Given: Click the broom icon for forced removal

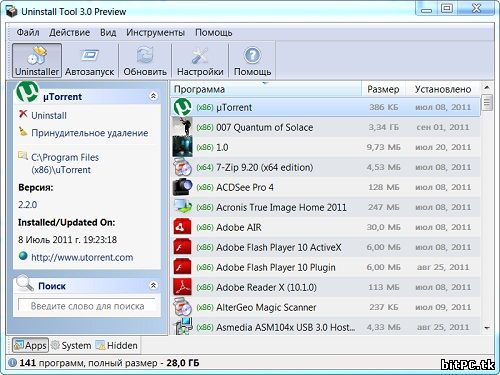Looking at the screenshot, I should click(x=23, y=132).
